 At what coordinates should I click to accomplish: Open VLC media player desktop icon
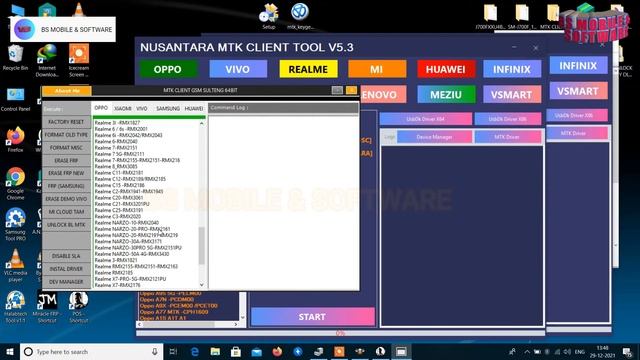(16, 265)
